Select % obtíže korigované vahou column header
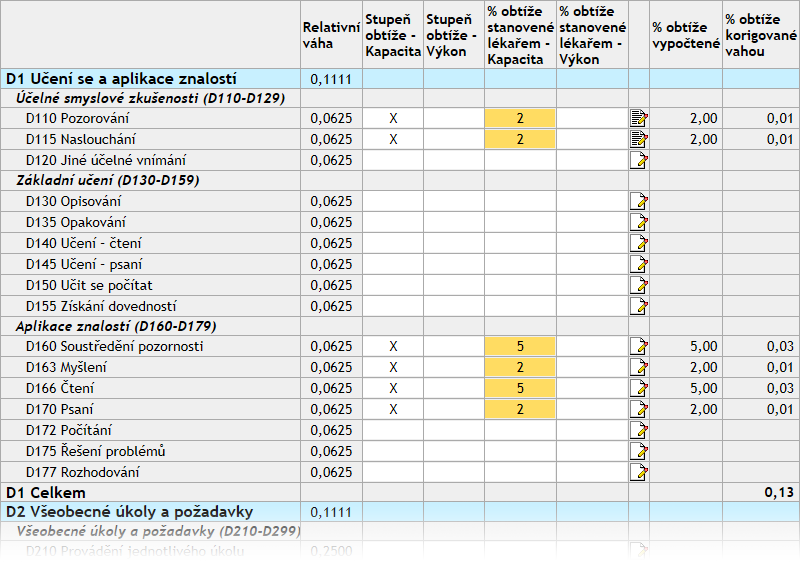Screen dimensions: 800x562 tap(761, 35)
